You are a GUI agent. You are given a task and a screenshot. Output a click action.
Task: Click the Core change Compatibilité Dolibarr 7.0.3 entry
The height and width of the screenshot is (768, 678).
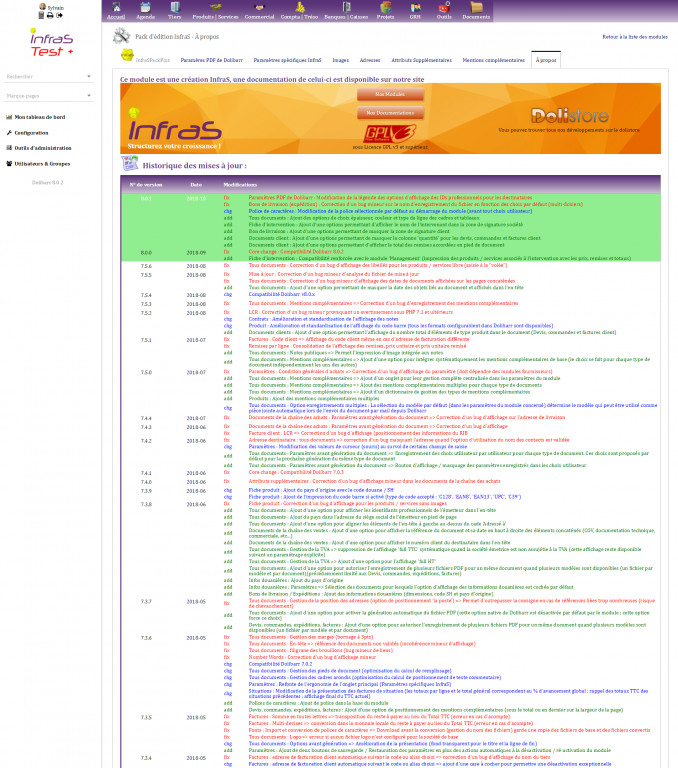click(296, 472)
